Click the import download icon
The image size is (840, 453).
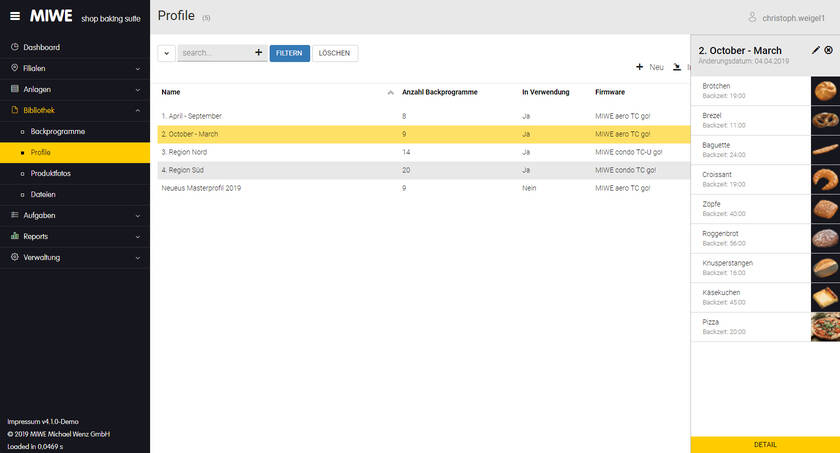click(677, 67)
